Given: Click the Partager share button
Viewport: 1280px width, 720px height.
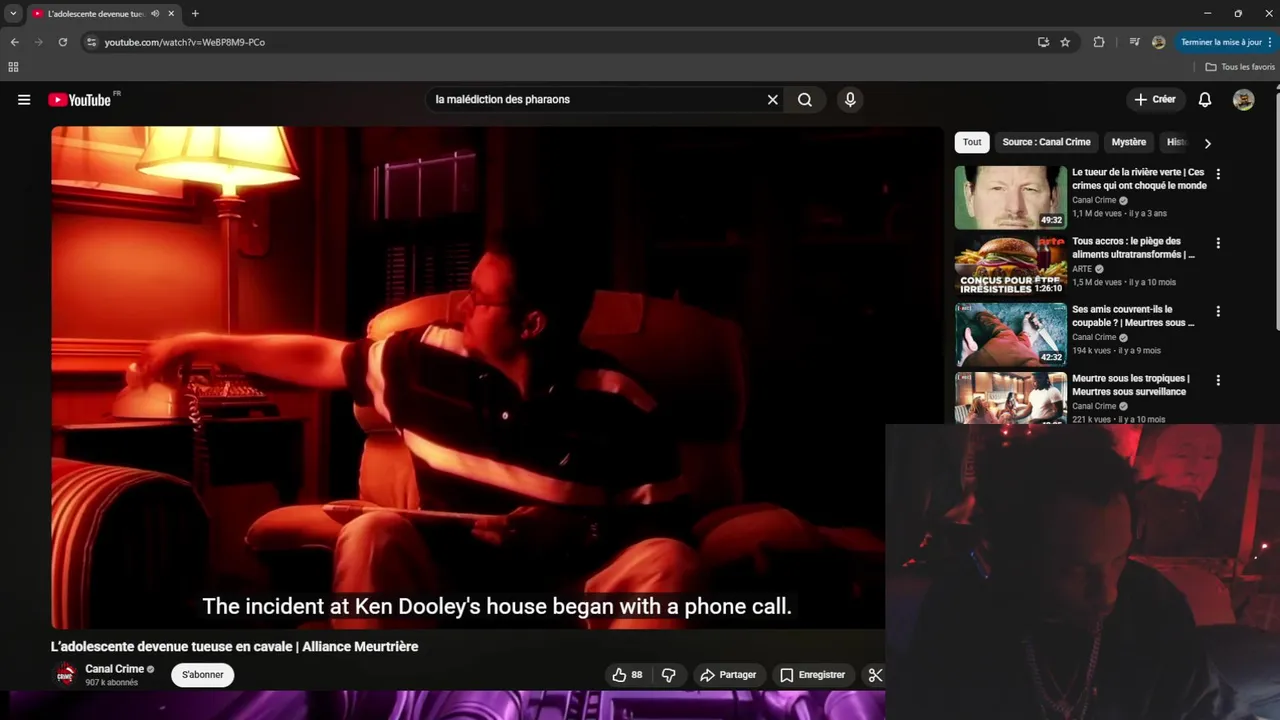Looking at the screenshot, I should click(x=728, y=675).
